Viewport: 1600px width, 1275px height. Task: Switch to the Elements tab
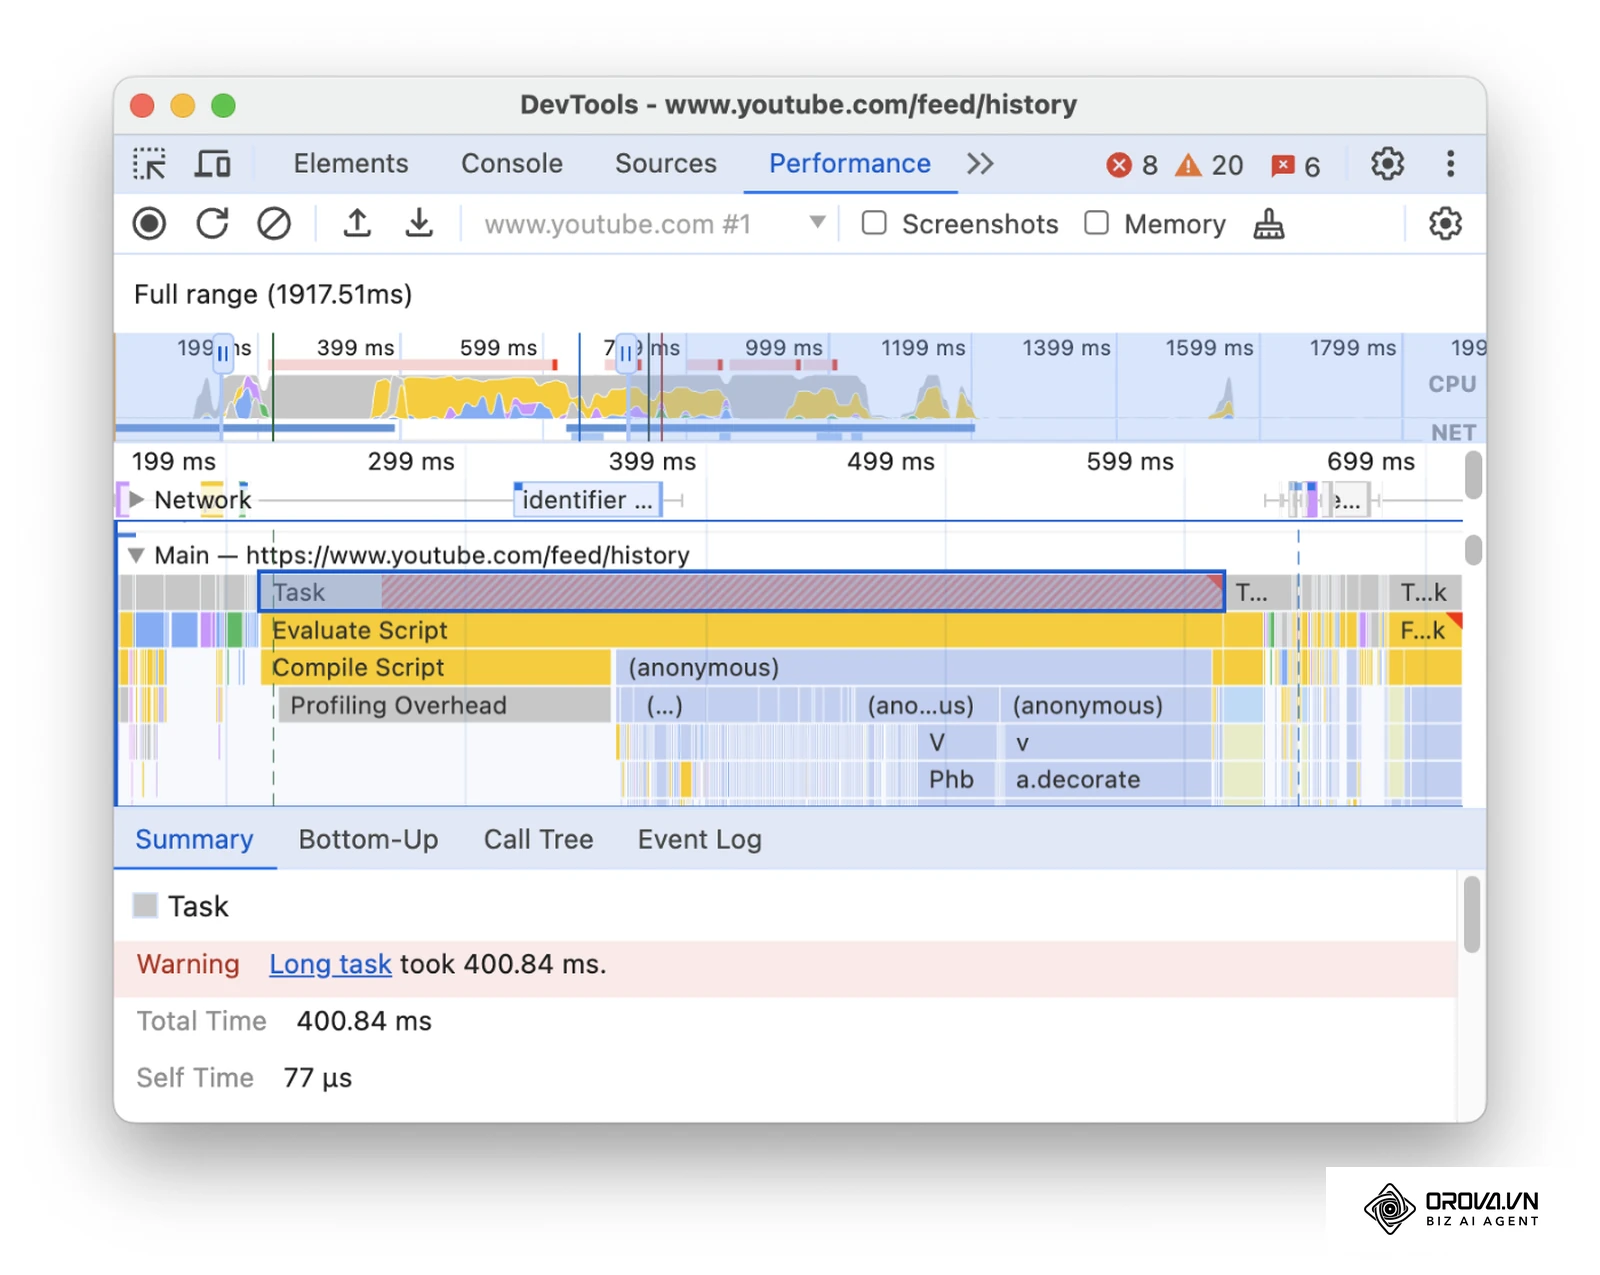[x=351, y=164]
